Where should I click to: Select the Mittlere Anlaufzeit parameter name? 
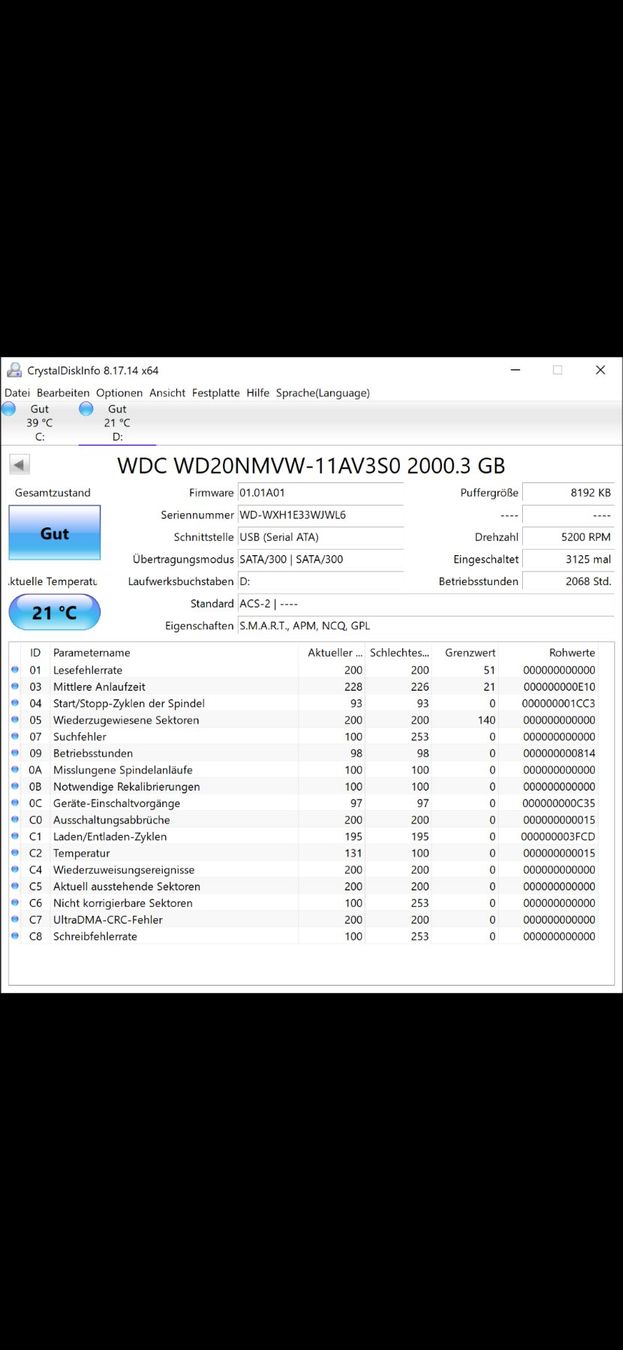tap(99, 687)
